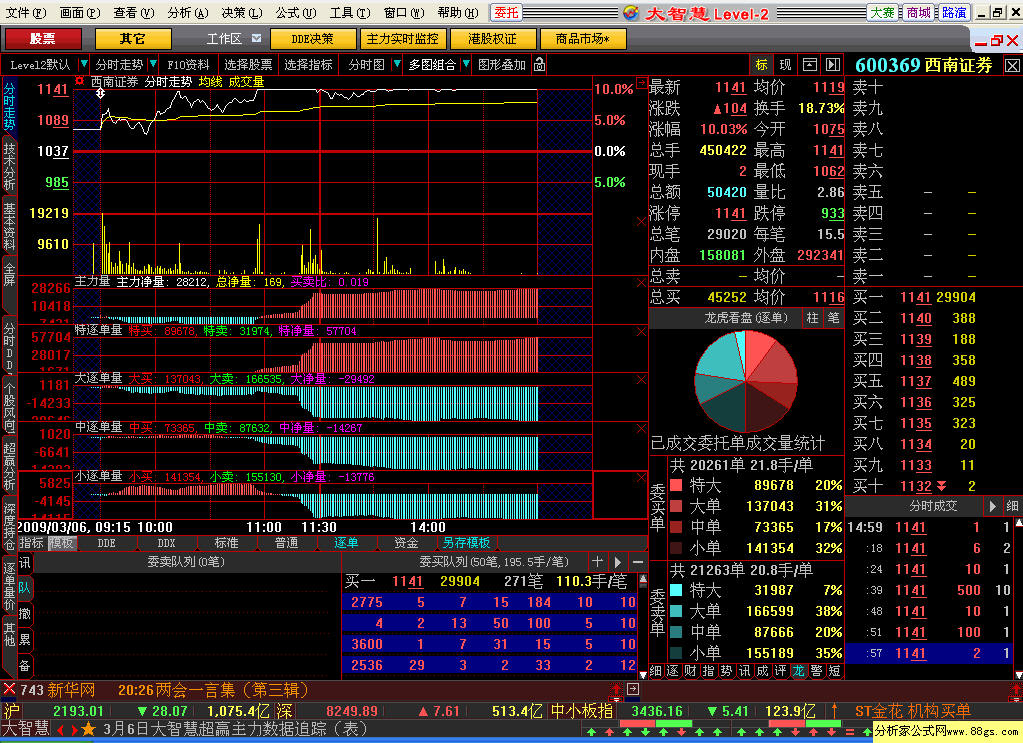This screenshot has width=1023, height=743.
Task: Switch pie view to 柱 mode
Action: click(x=812, y=318)
